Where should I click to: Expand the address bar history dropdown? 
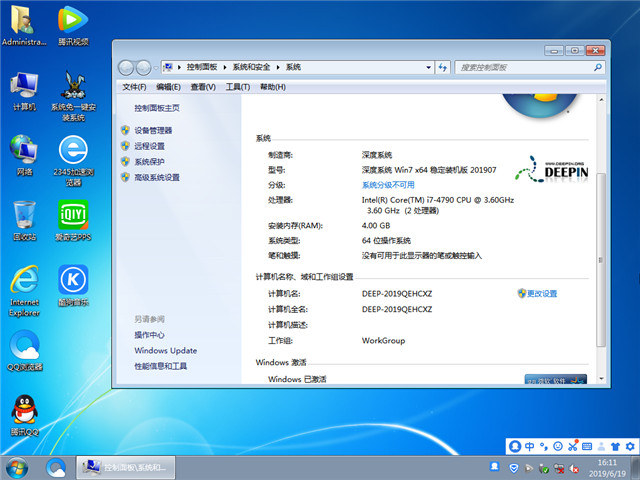click(x=428, y=67)
